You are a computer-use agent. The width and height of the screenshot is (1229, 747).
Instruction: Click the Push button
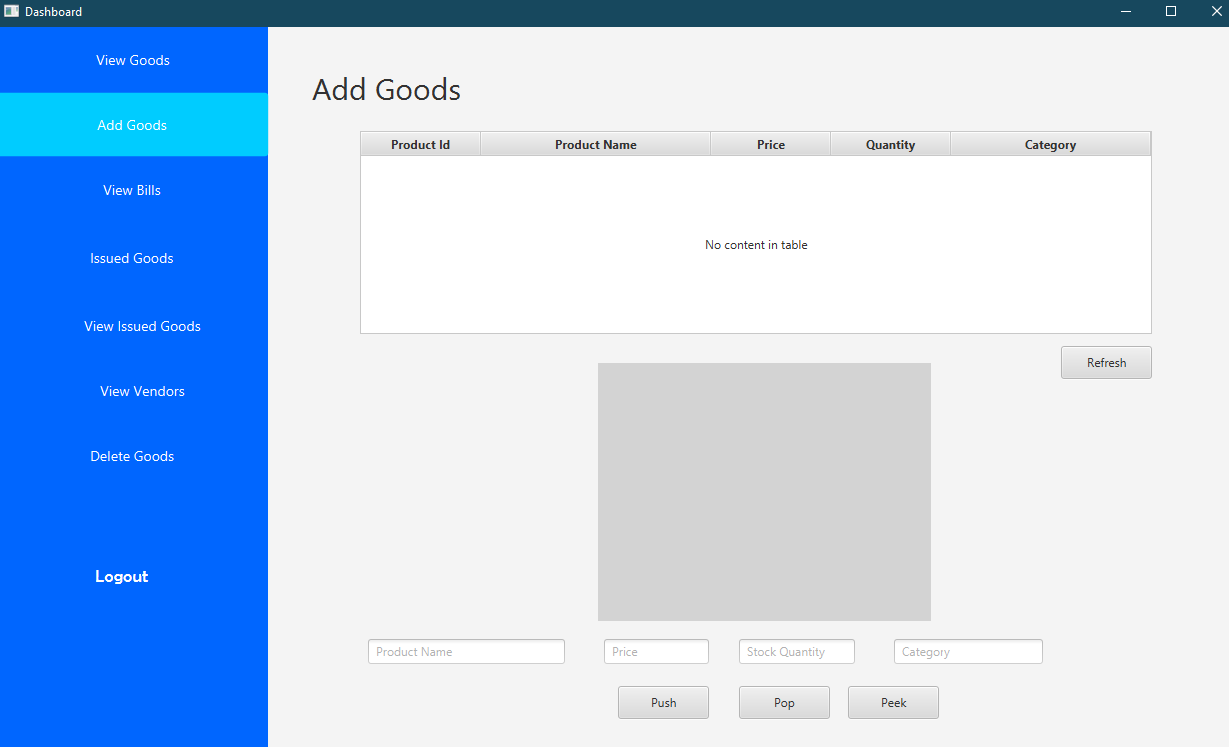coord(662,702)
